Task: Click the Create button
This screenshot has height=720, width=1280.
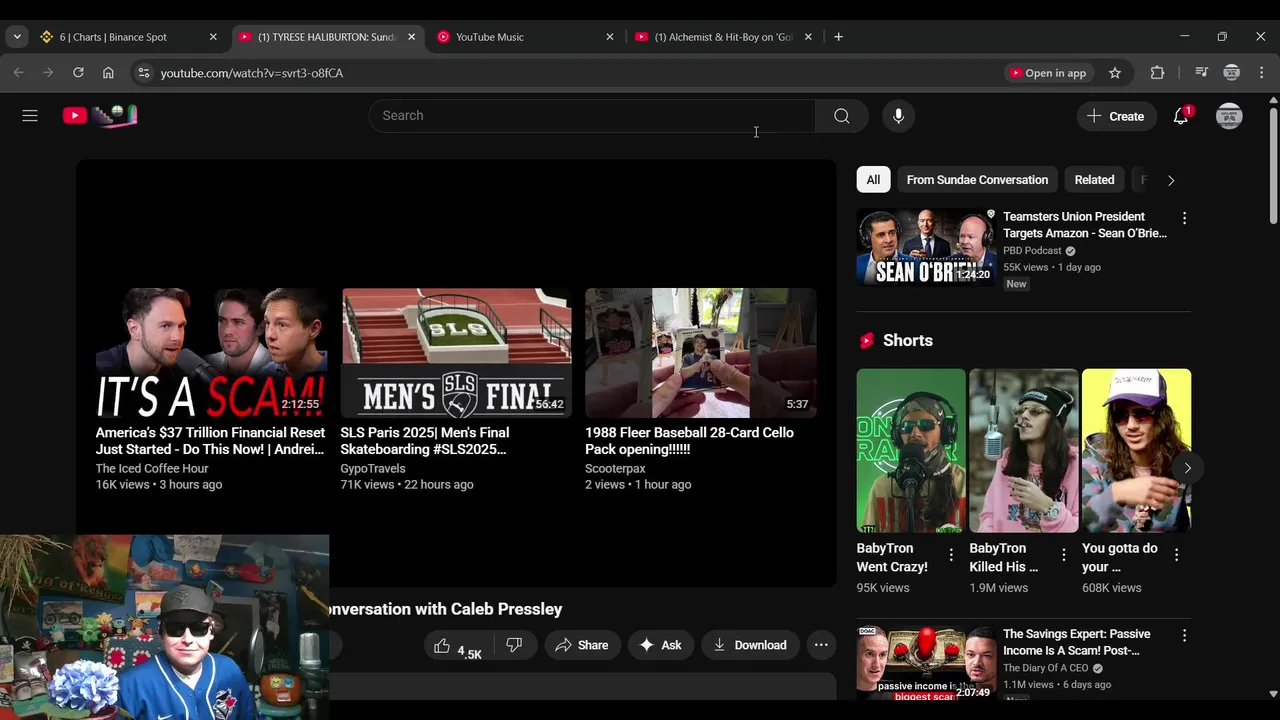Action: (x=1116, y=116)
